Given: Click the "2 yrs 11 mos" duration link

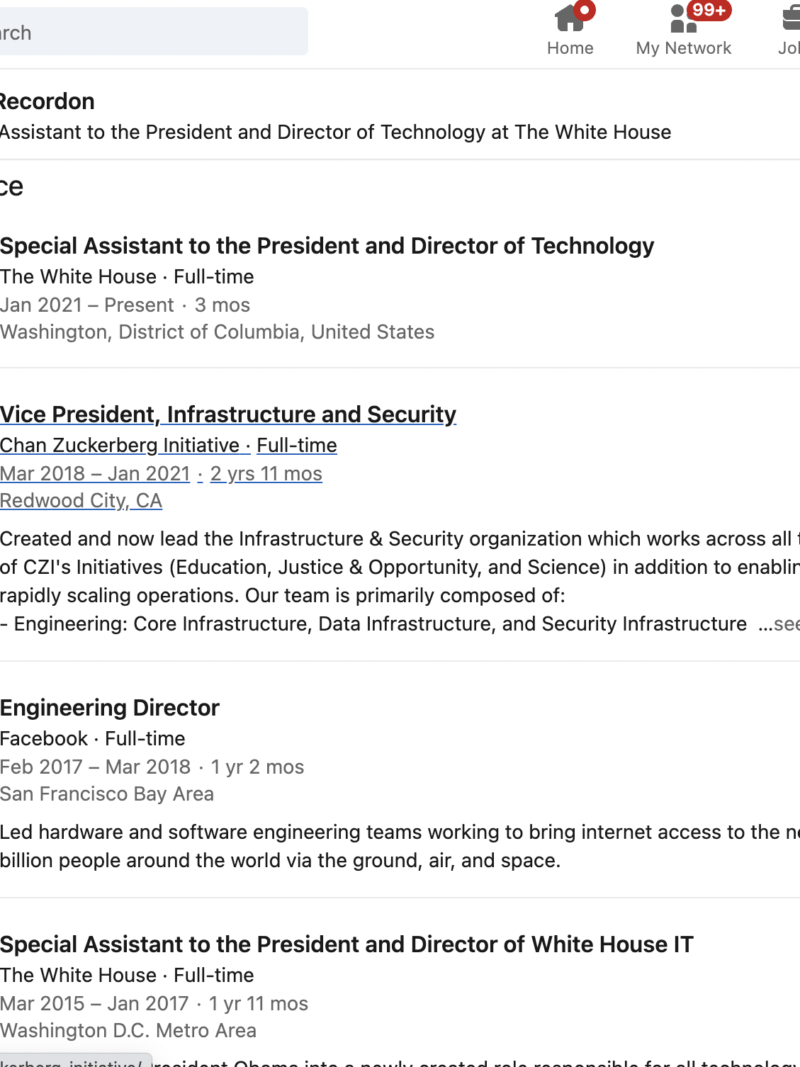Looking at the screenshot, I should point(266,474).
